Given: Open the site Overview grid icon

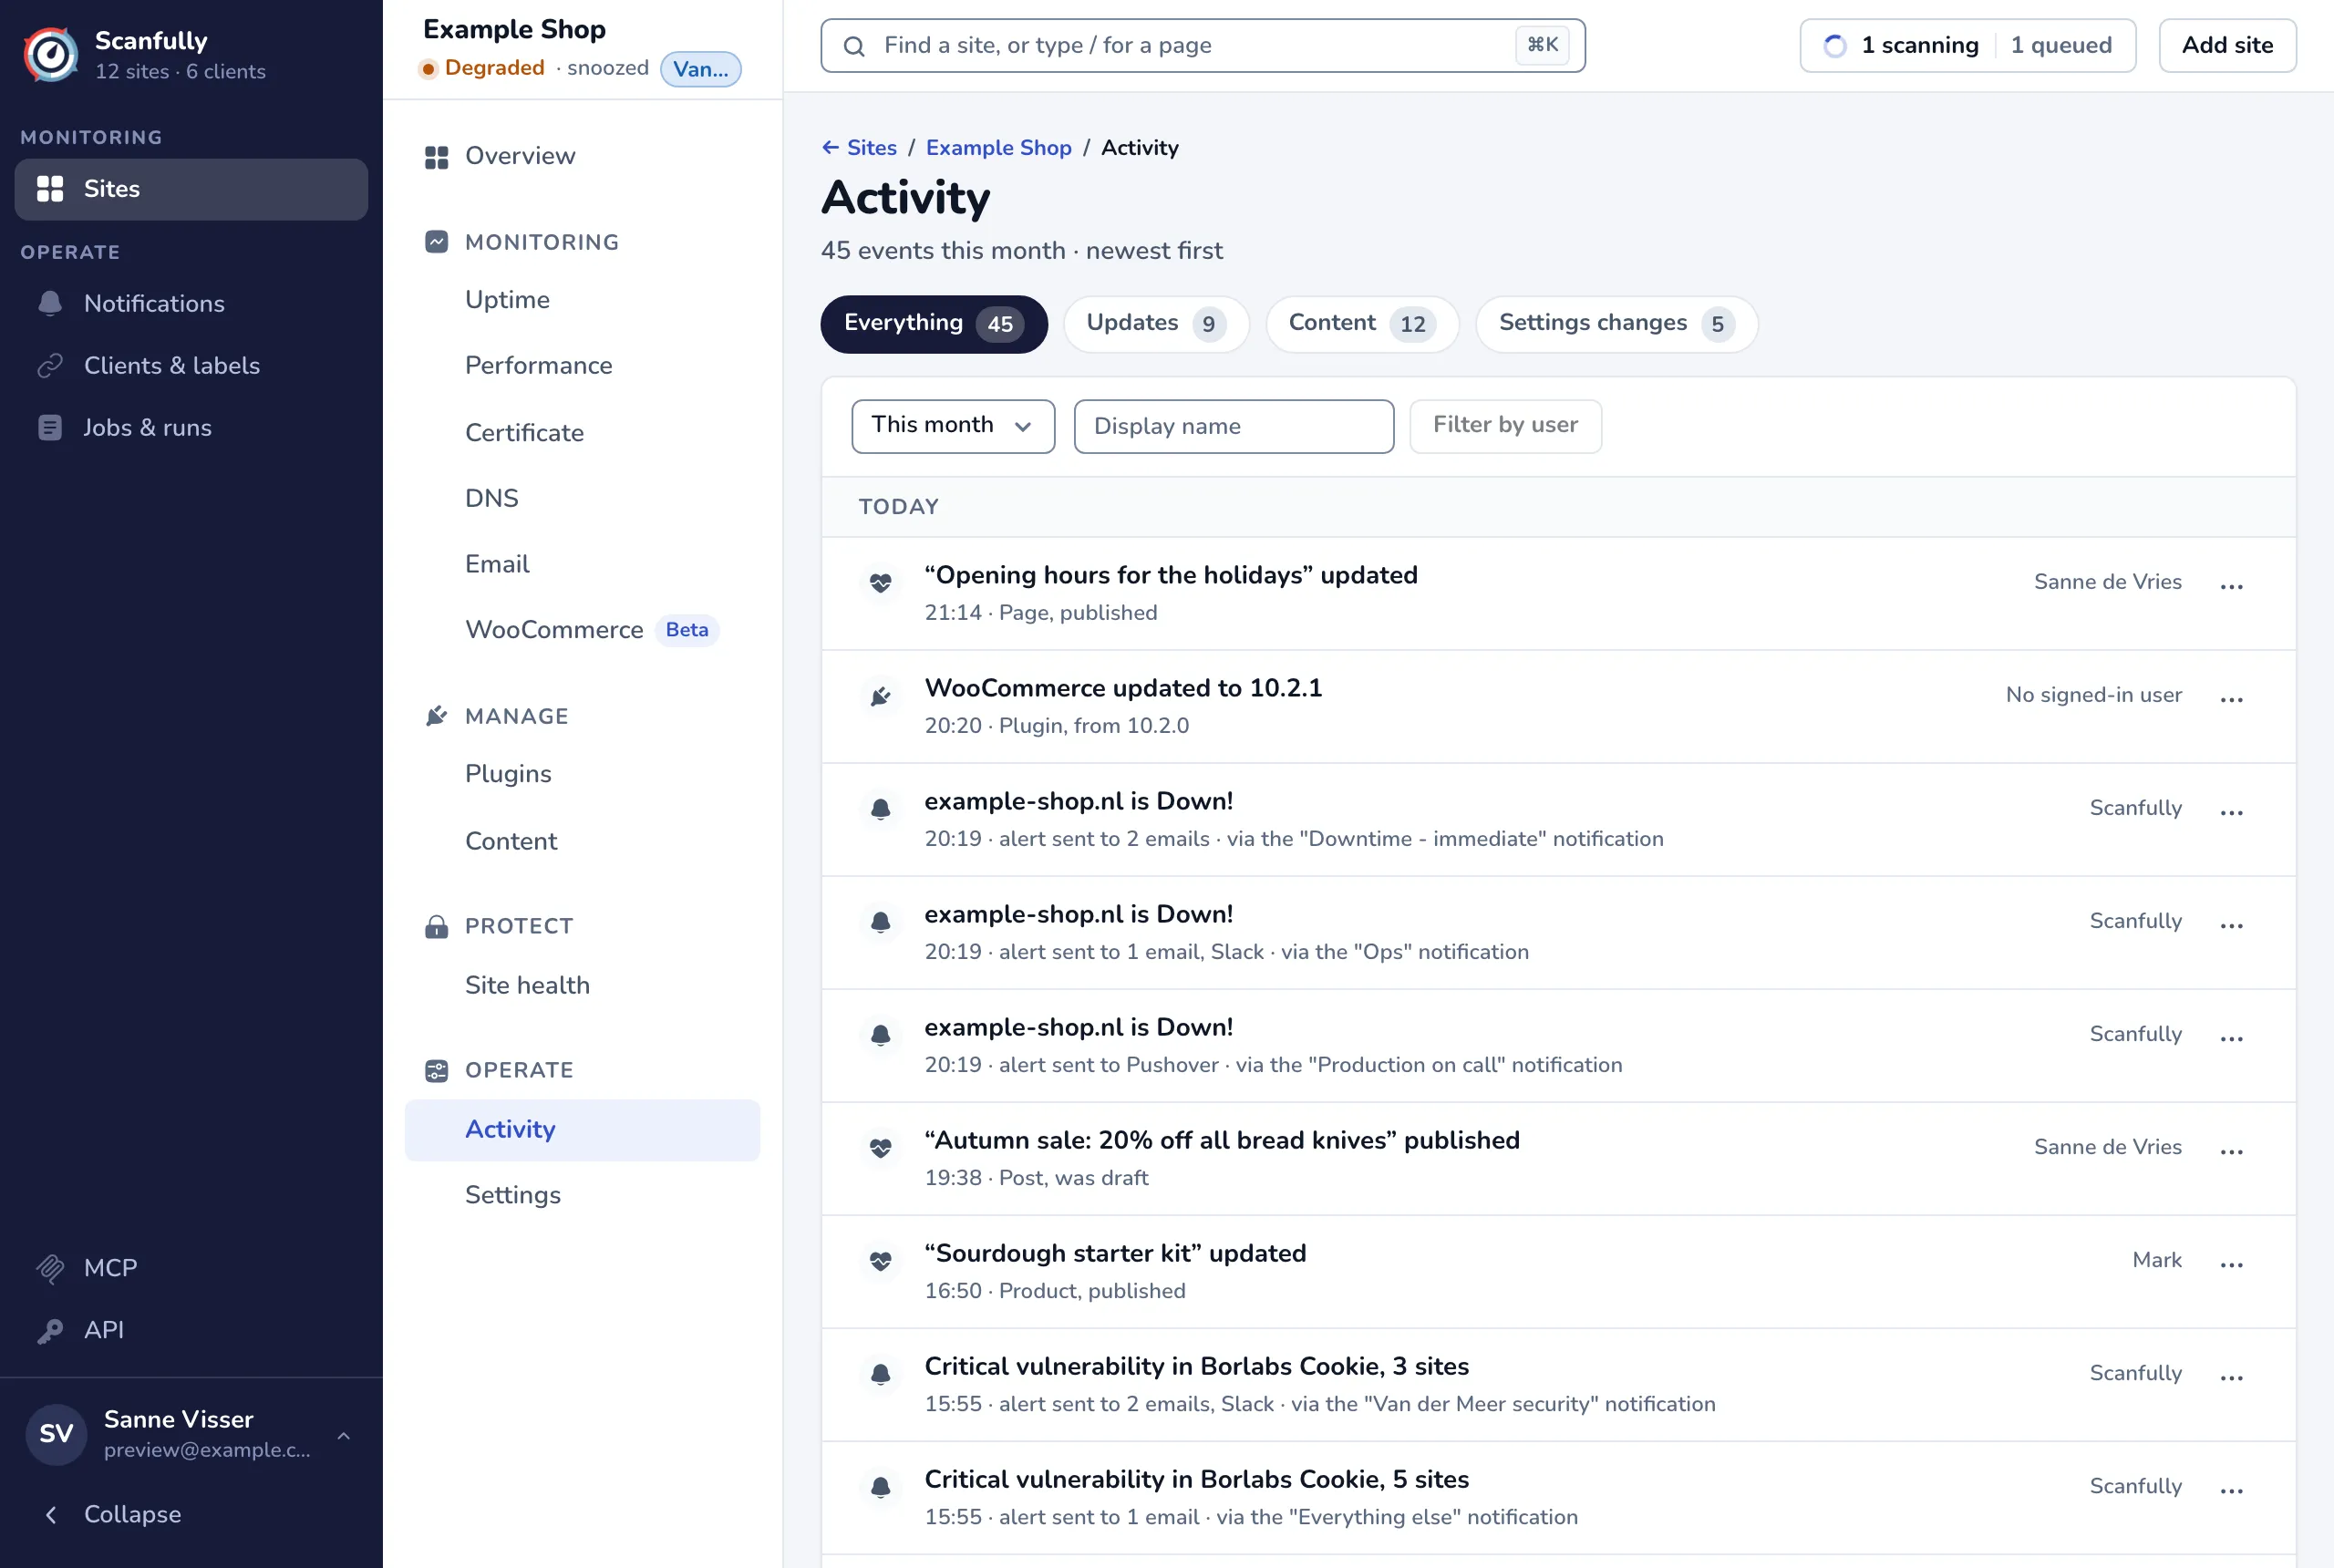Looking at the screenshot, I should point(436,157).
